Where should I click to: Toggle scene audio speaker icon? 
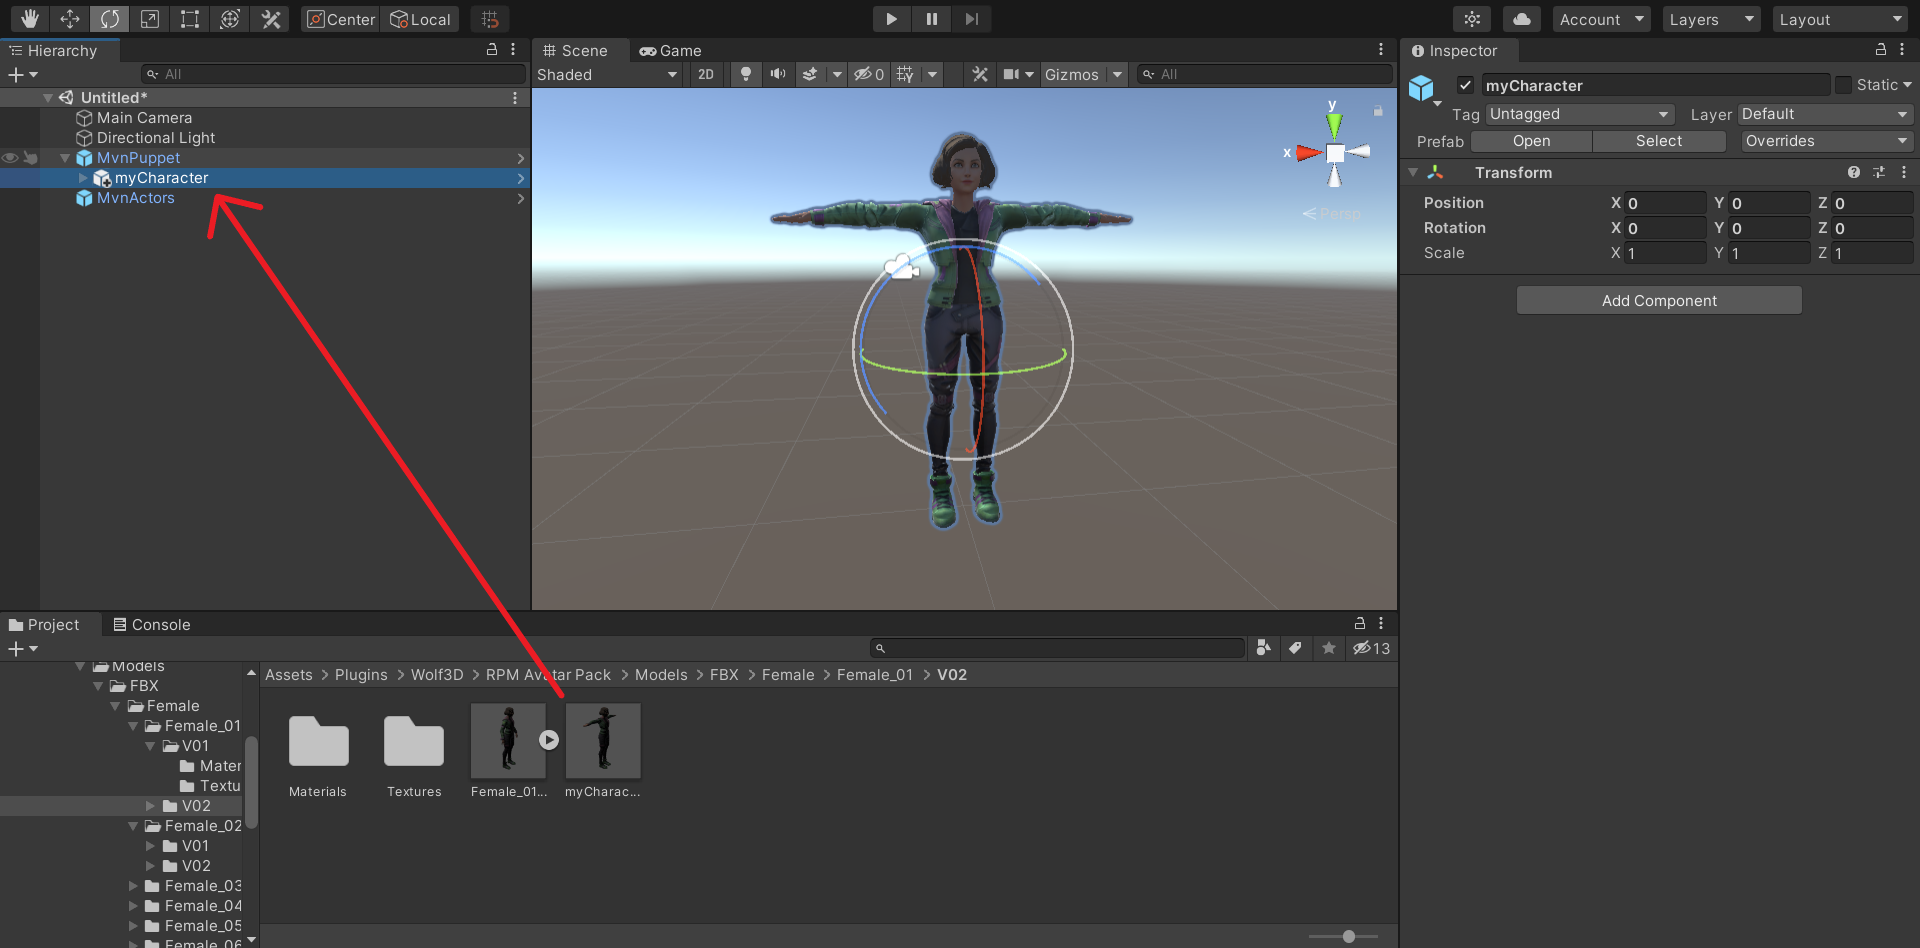pyautogui.click(x=777, y=74)
